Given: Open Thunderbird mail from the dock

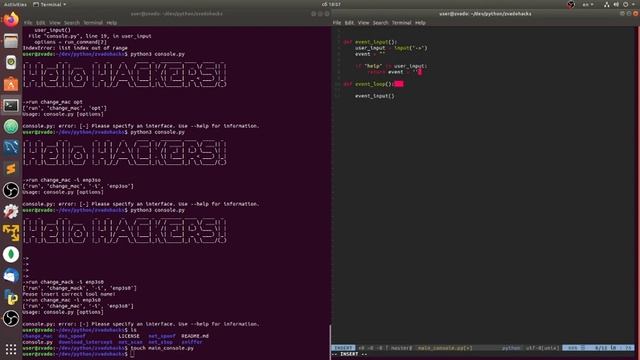Looking at the screenshot, I should [11, 276].
